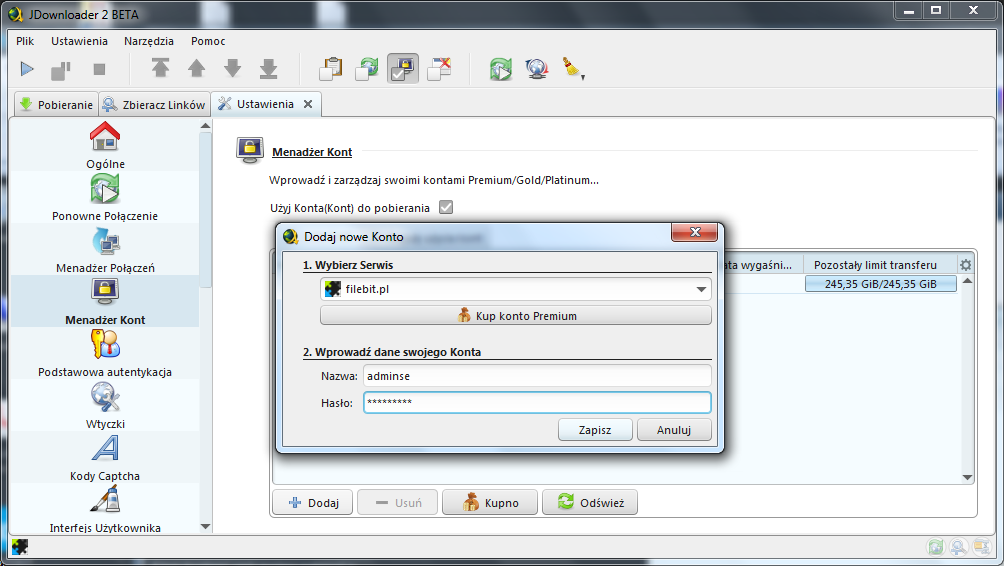Start downloads with the play icon
Viewport: 1004px width, 566px height.
[x=27, y=69]
